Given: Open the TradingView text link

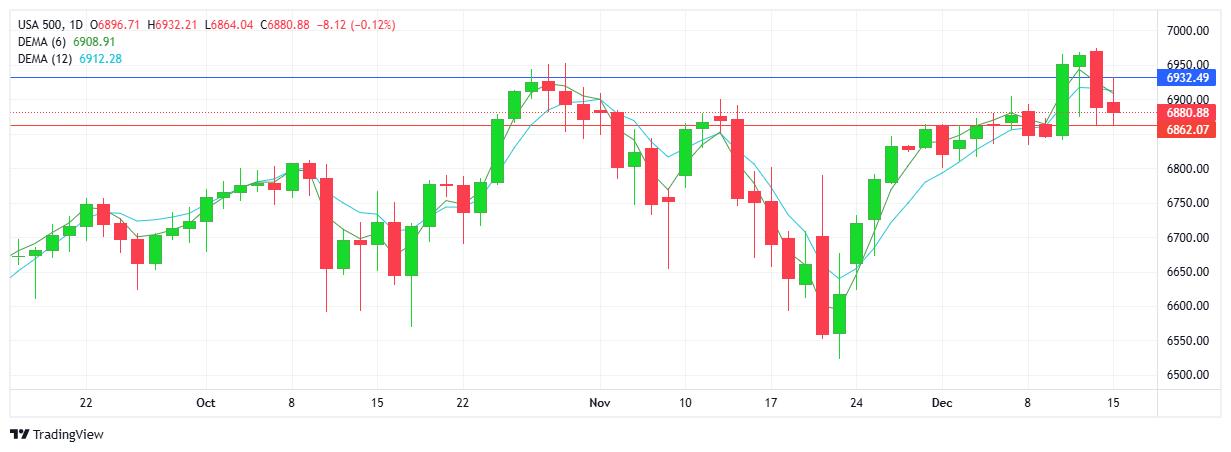Looking at the screenshot, I should (68, 435).
